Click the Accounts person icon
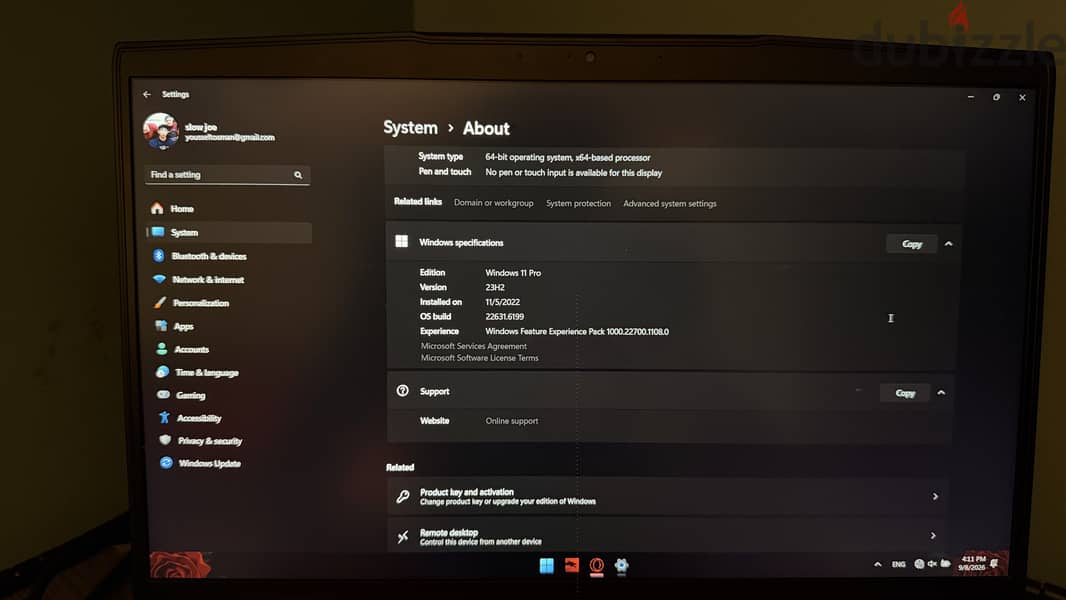Image resolution: width=1066 pixels, height=600 pixels. click(x=162, y=349)
